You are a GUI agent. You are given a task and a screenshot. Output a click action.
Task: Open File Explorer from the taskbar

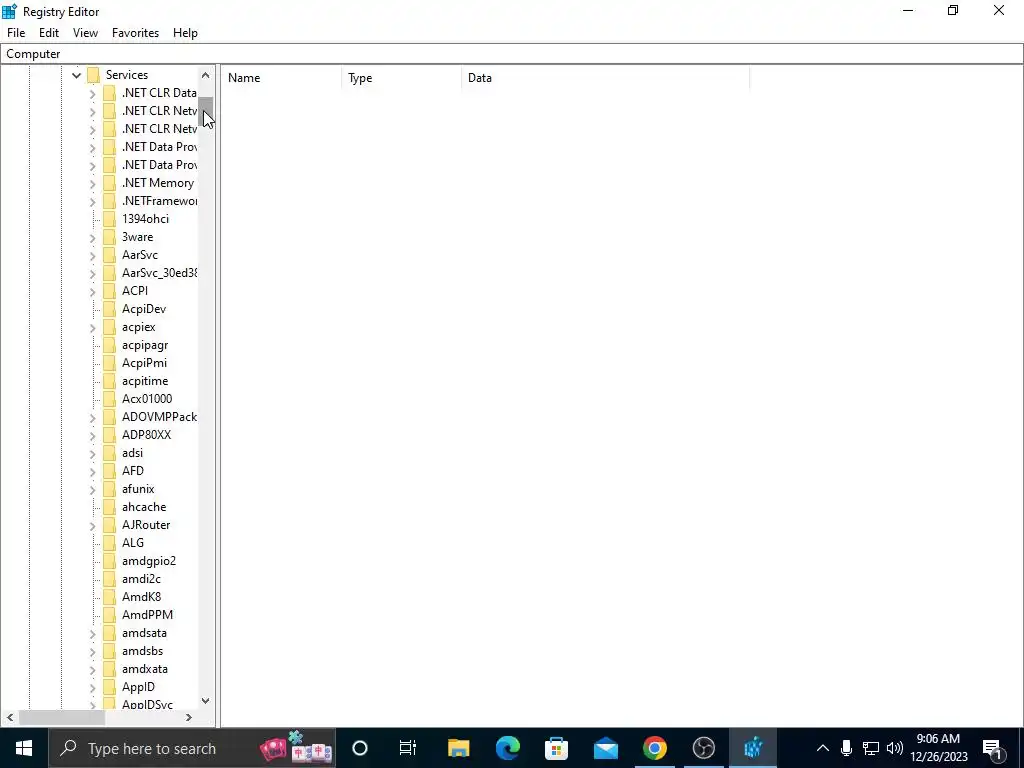pyautogui.click(x=458, y=748)
